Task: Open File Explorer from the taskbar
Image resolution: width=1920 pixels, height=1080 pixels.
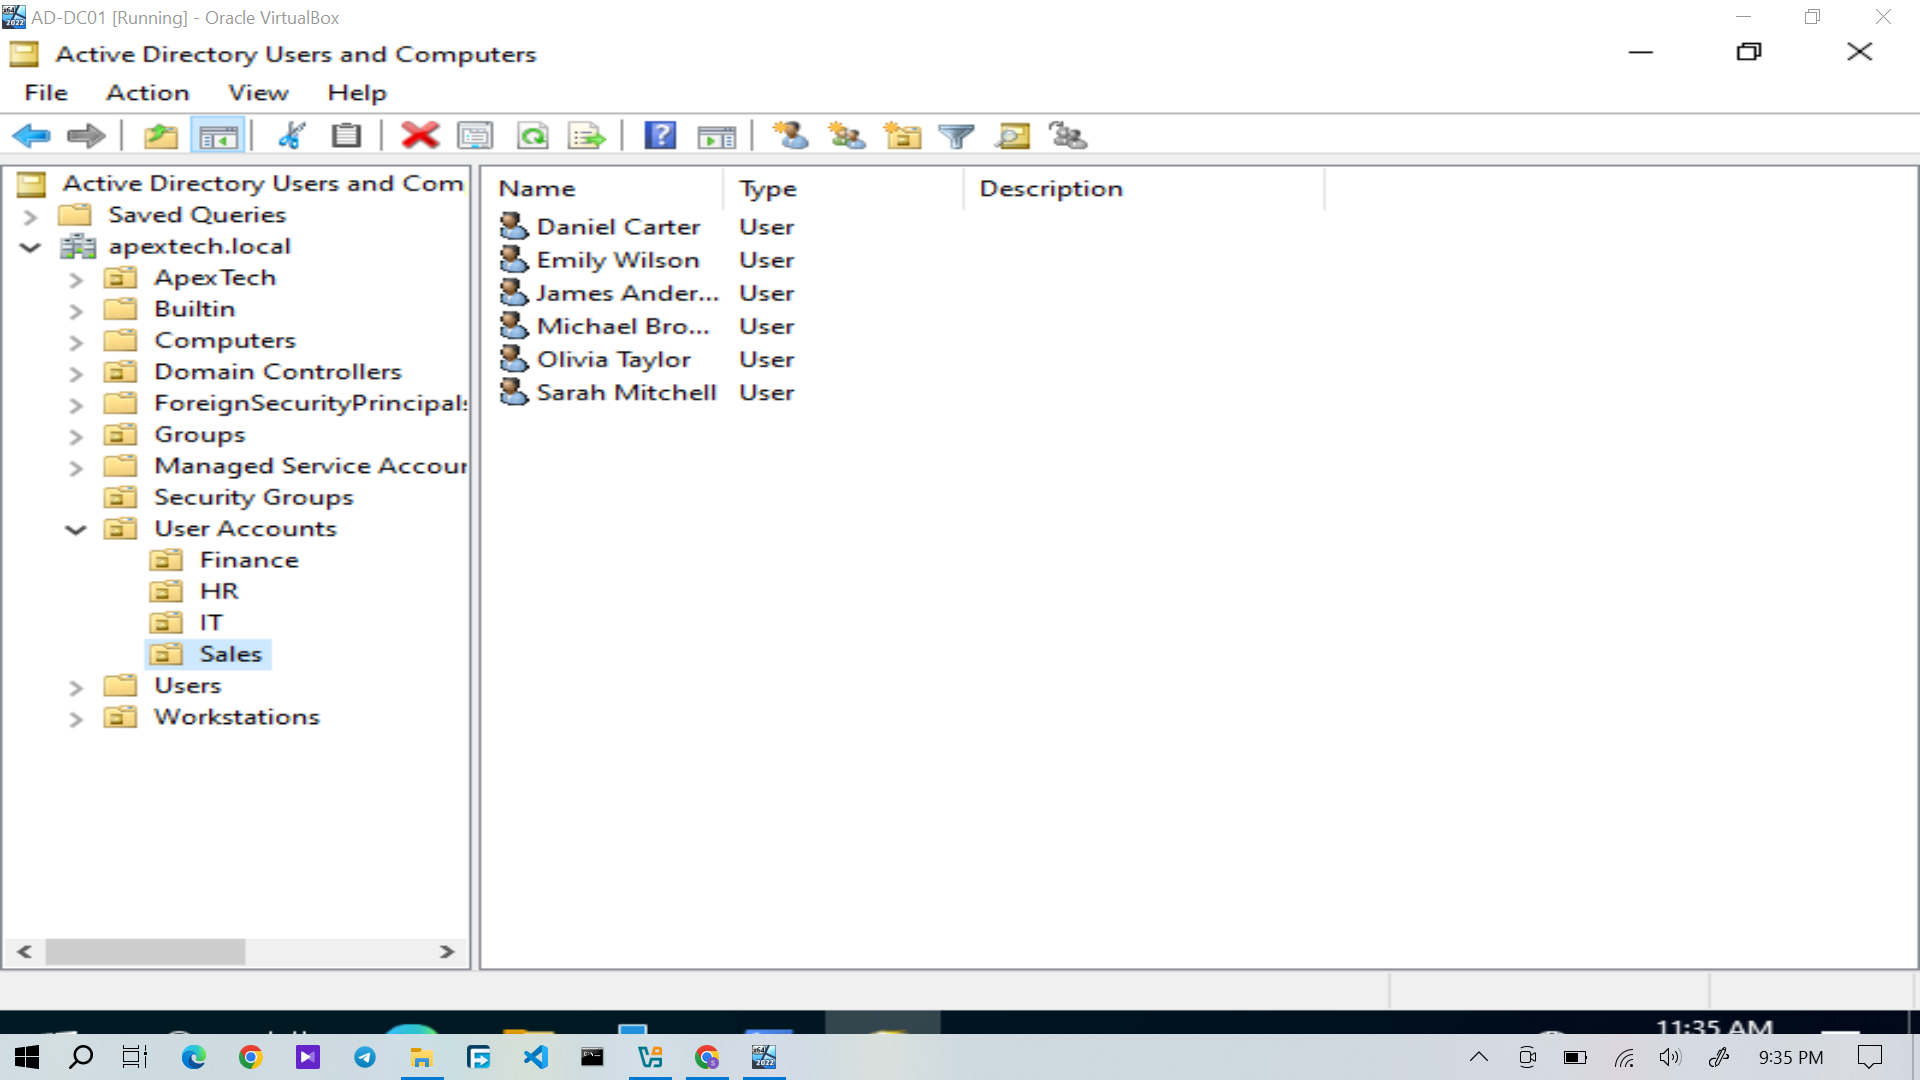Action: [x=422, y=1057]
